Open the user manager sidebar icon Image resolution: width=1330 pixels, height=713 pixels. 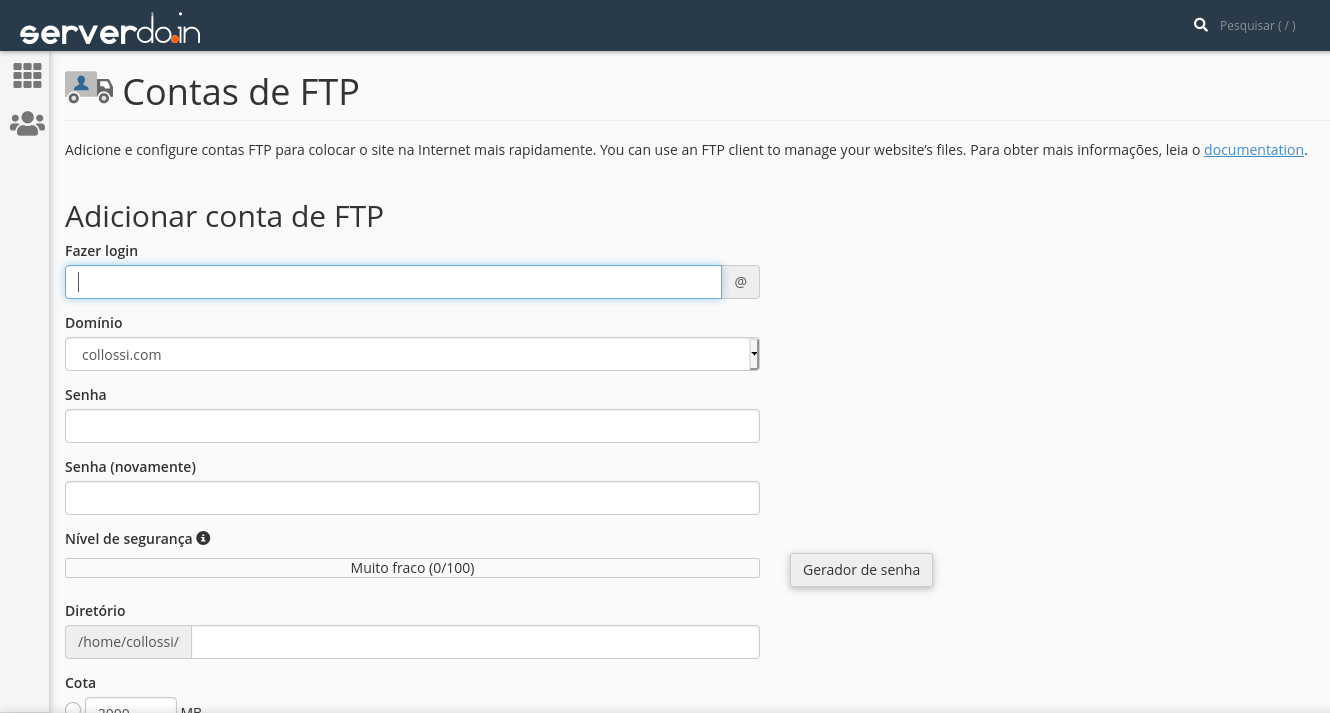27,124
